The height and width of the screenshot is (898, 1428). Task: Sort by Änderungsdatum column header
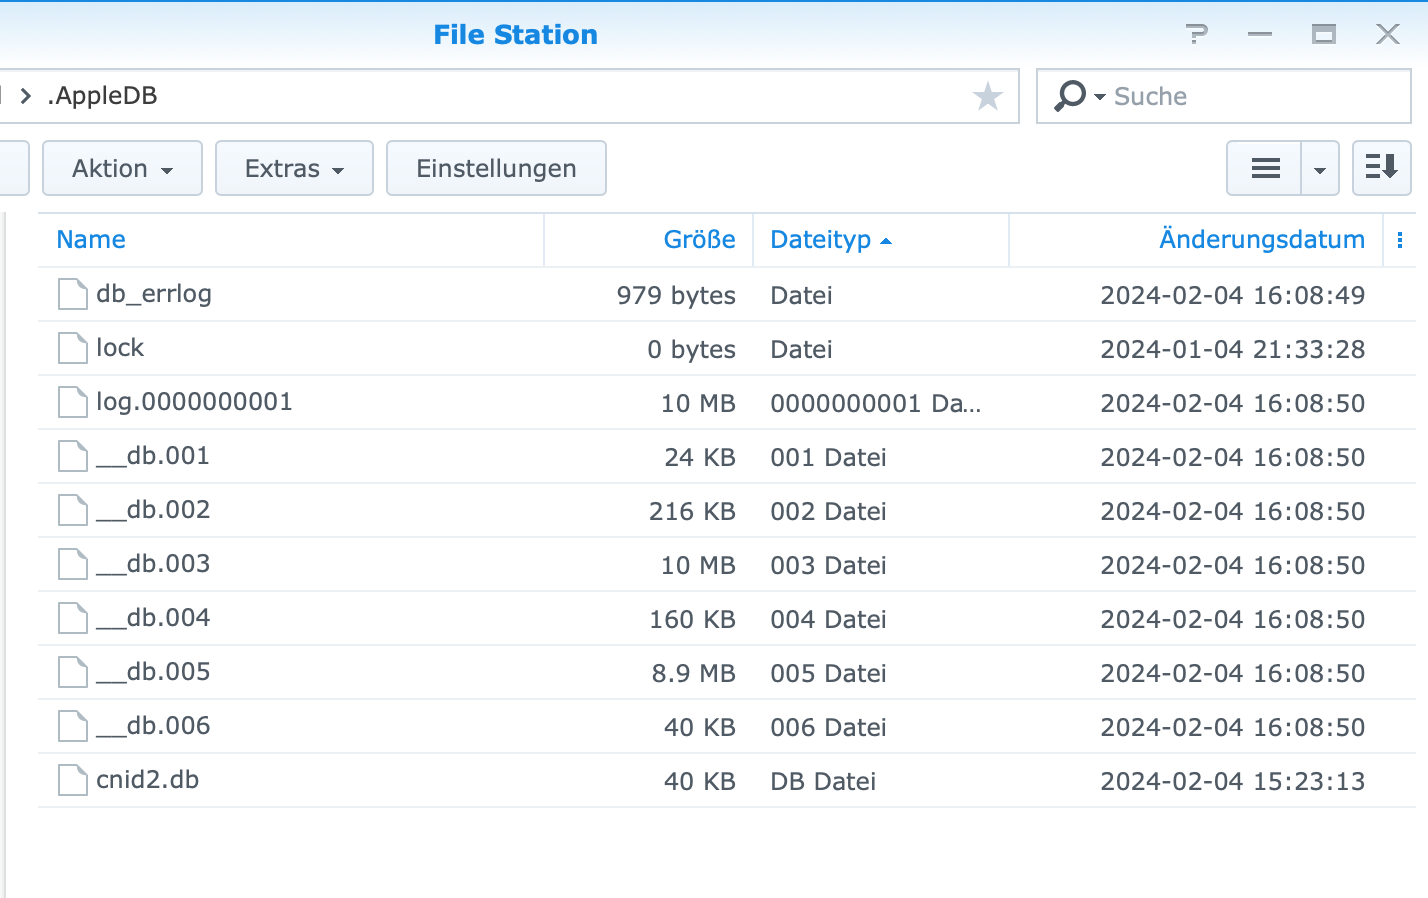tap(1261, 240)
